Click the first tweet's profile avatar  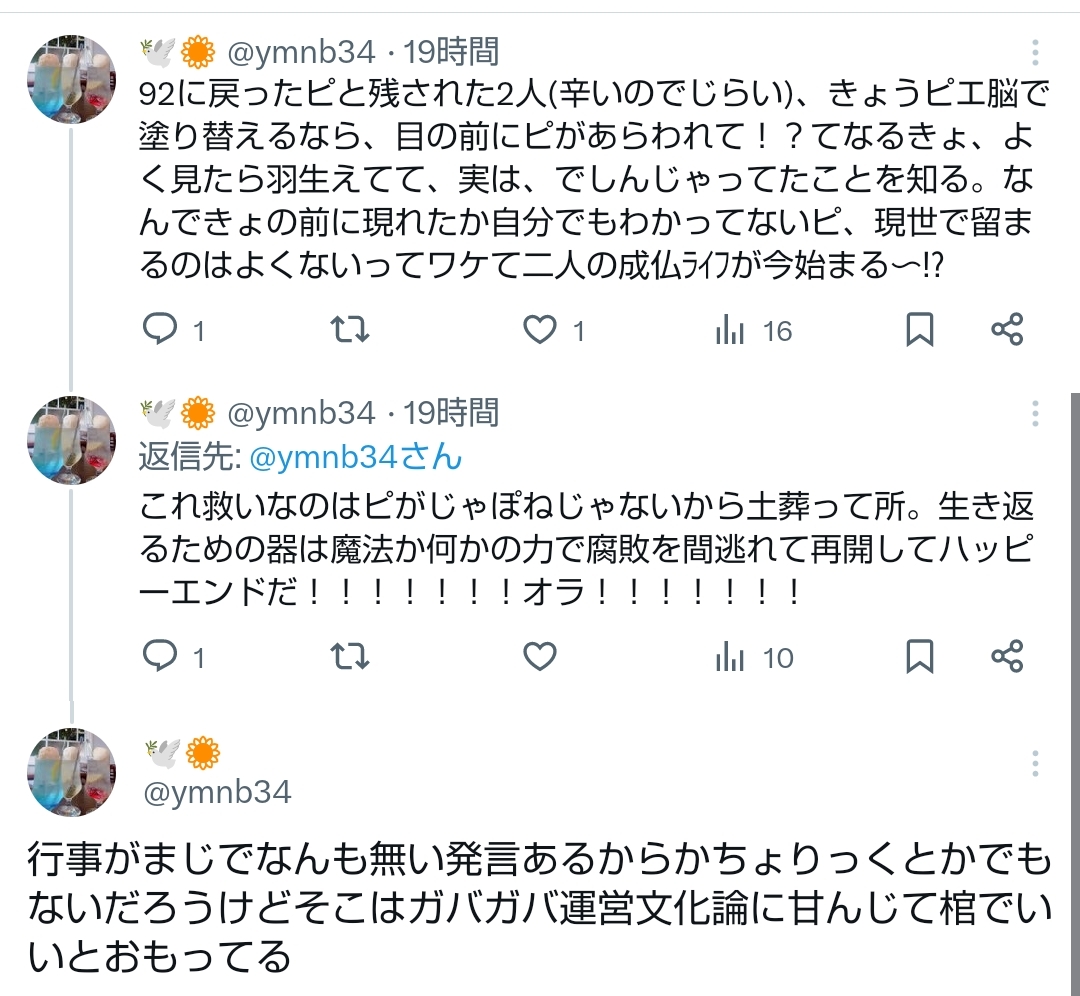pyautogui.click(x=71, y=80)
